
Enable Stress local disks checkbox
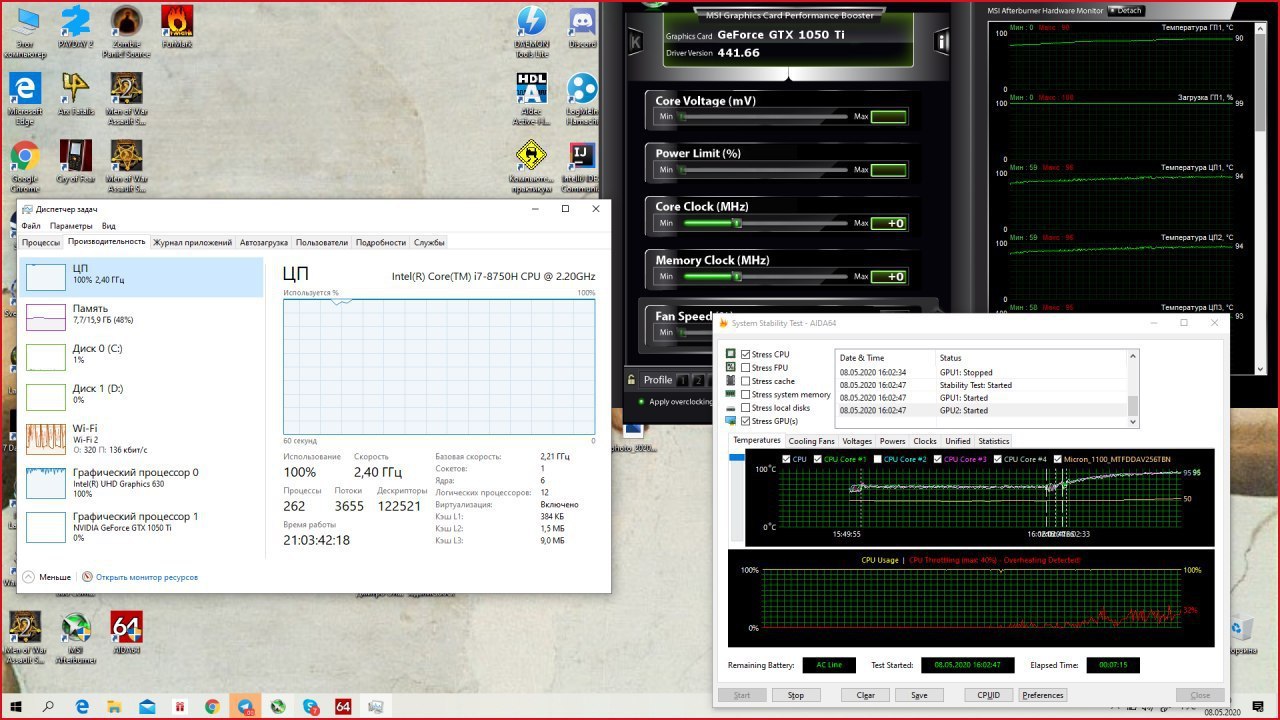(x=745, y=408)
